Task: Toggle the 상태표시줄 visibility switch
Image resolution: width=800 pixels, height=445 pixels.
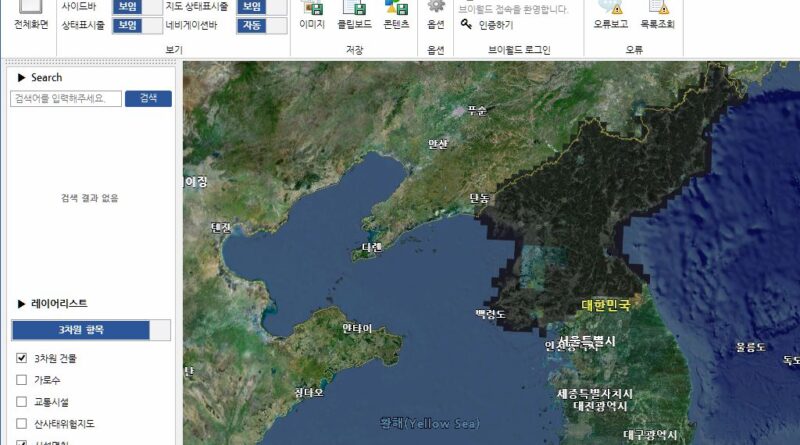Action: (137, 25)
